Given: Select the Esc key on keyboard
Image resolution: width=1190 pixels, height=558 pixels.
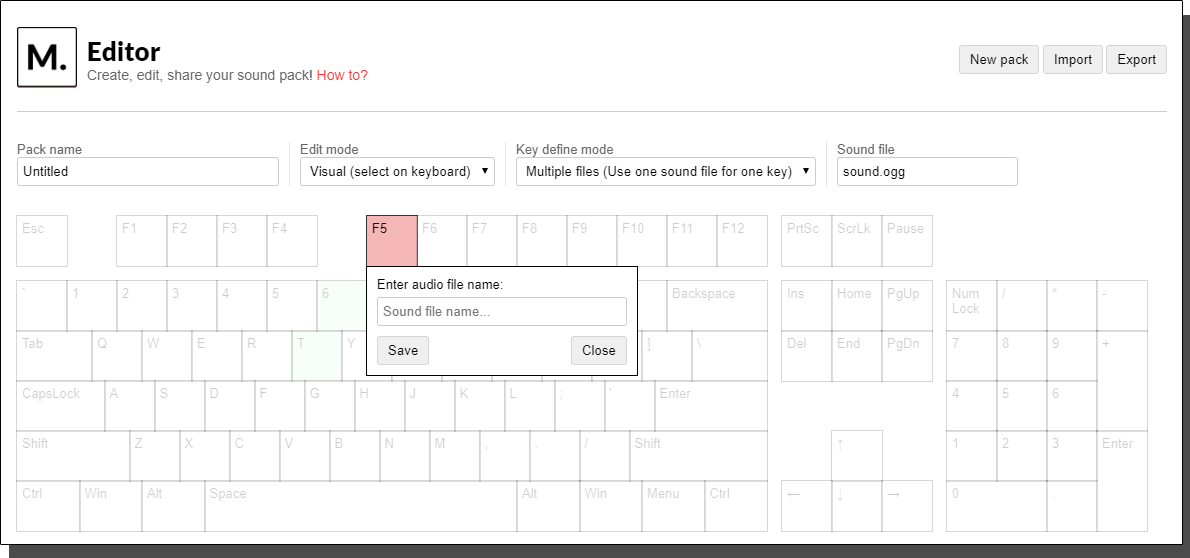Looking at the screenshot, I should (42, 240).
